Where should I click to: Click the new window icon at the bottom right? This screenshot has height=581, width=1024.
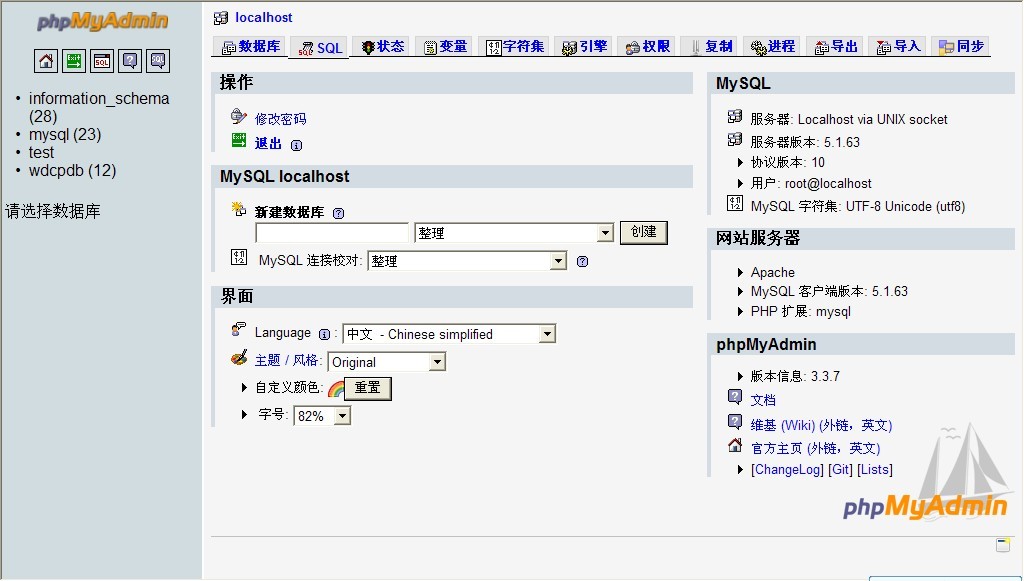(x=1003, y=545)
